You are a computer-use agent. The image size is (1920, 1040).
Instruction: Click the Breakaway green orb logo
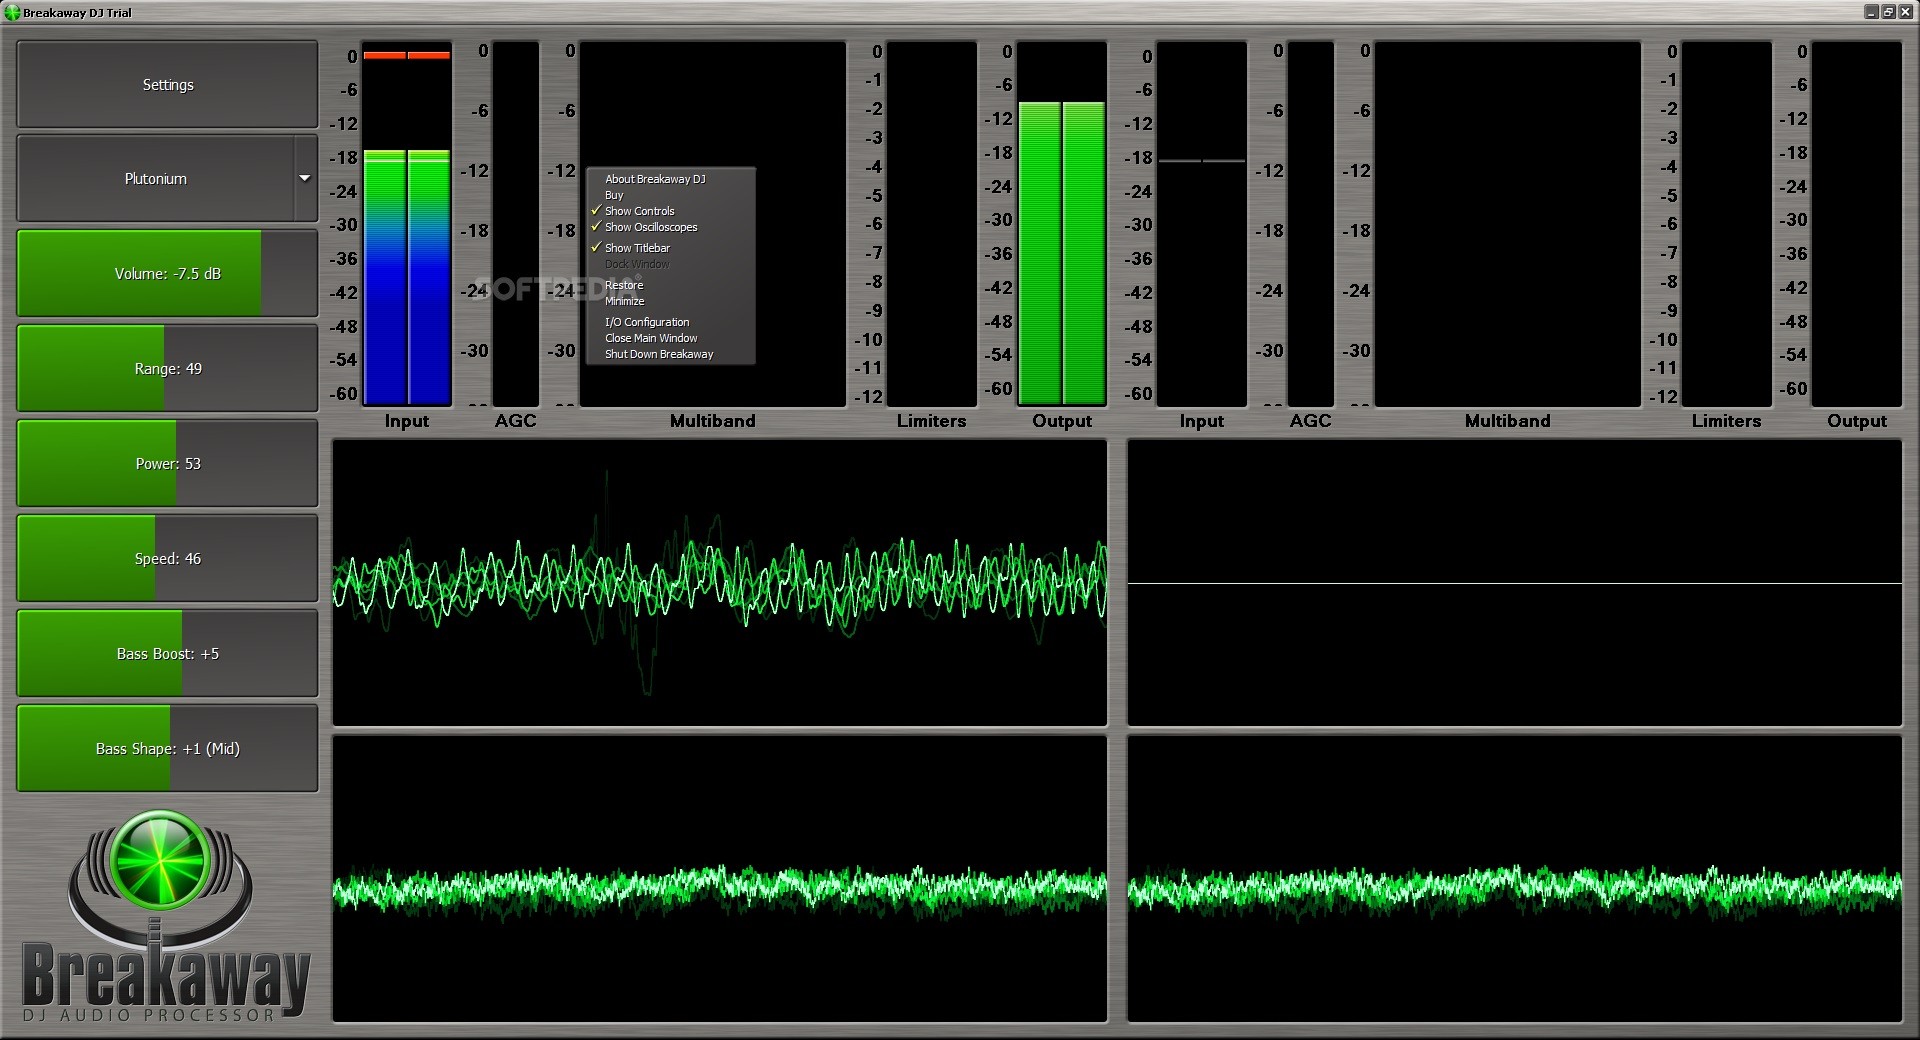point(160,860)
